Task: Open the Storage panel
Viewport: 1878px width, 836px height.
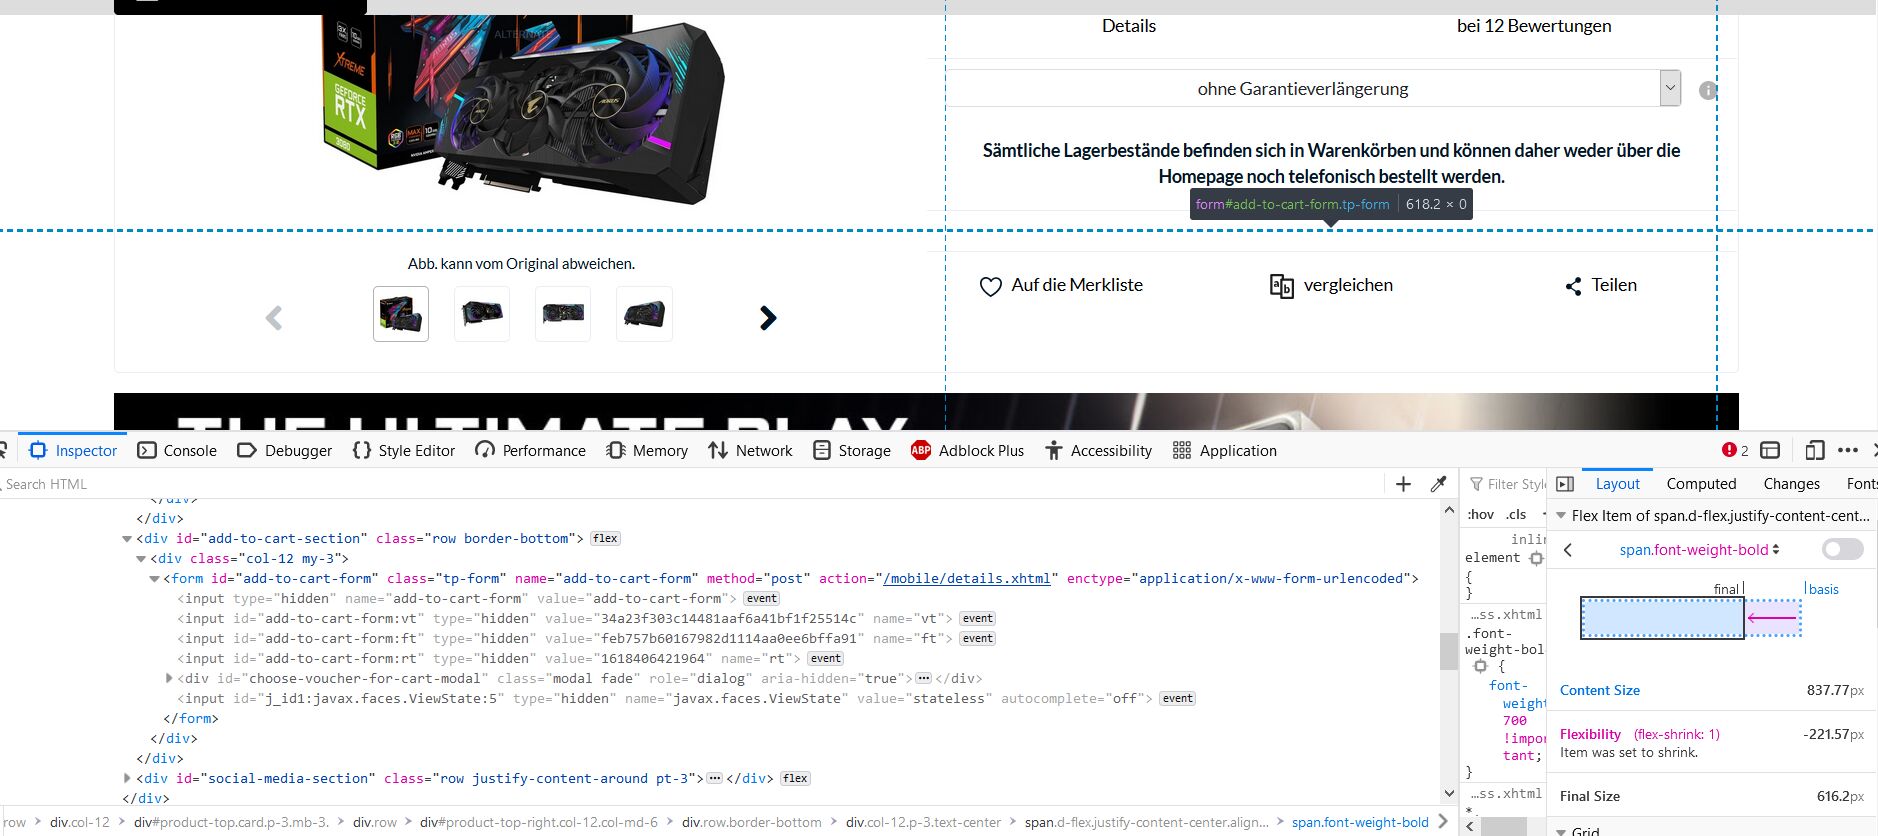Action: pyautogui.click(x=852, y=450)
